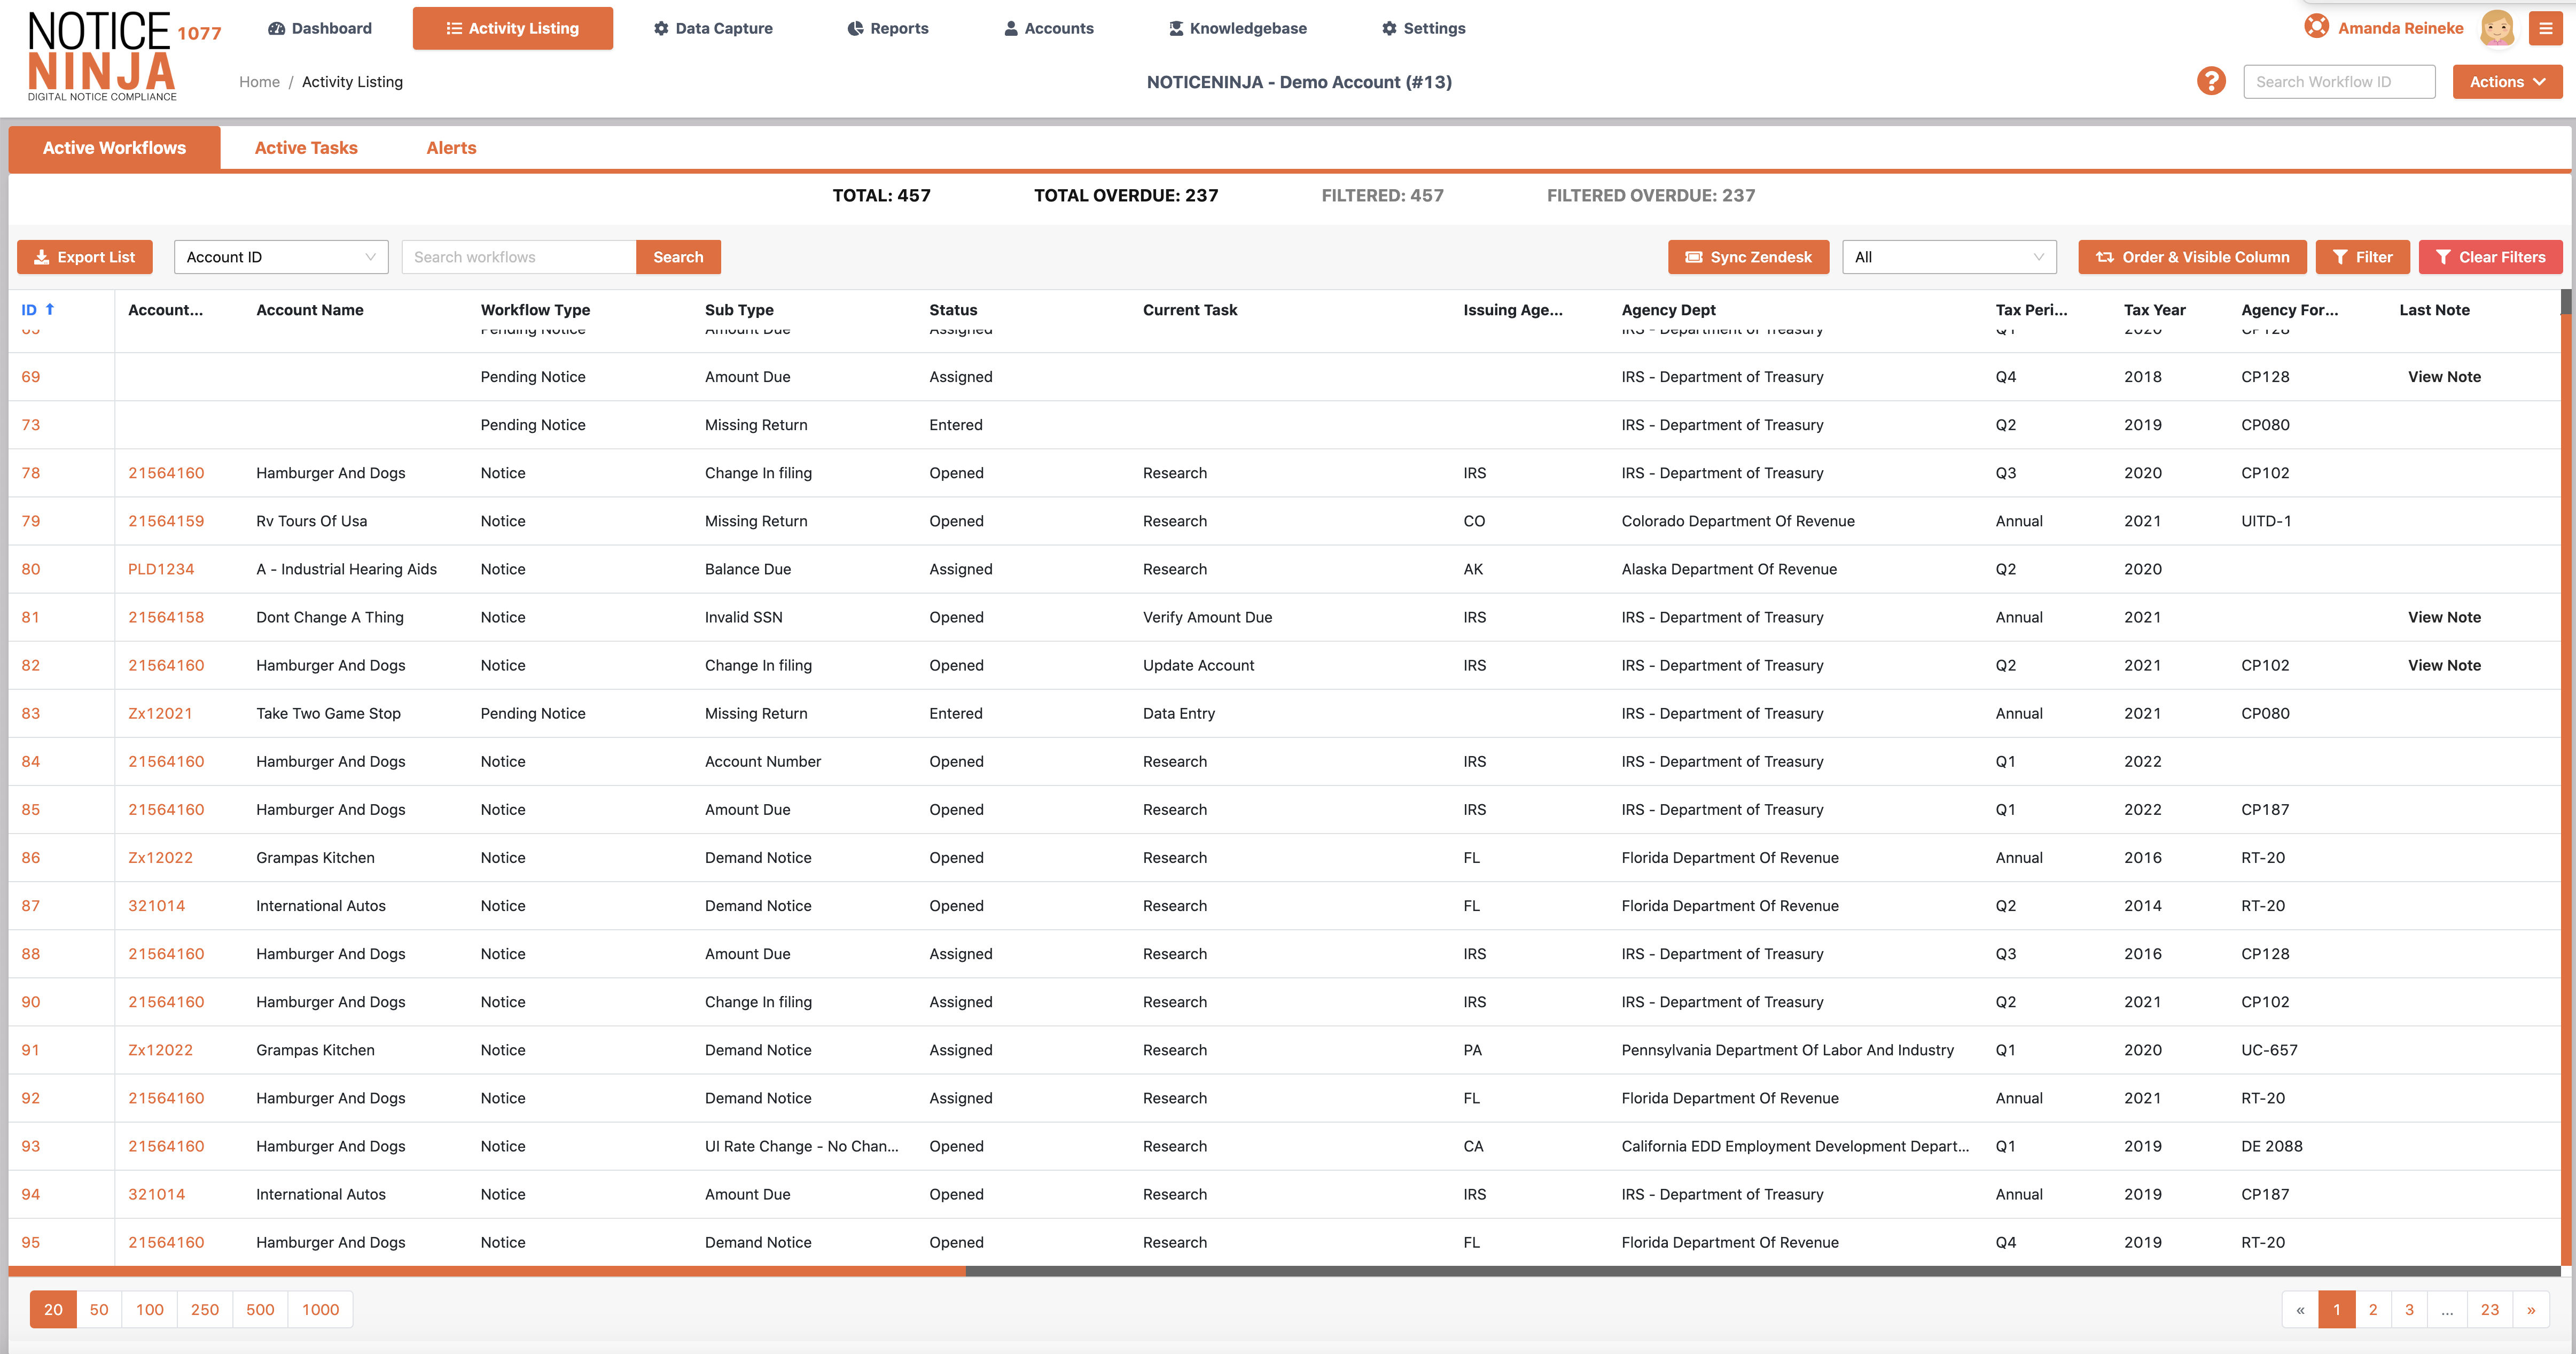Open the Account ID search field dropdown
Image resolution: width=2576 pixels, height=1354 pixels.
[281, 257]
